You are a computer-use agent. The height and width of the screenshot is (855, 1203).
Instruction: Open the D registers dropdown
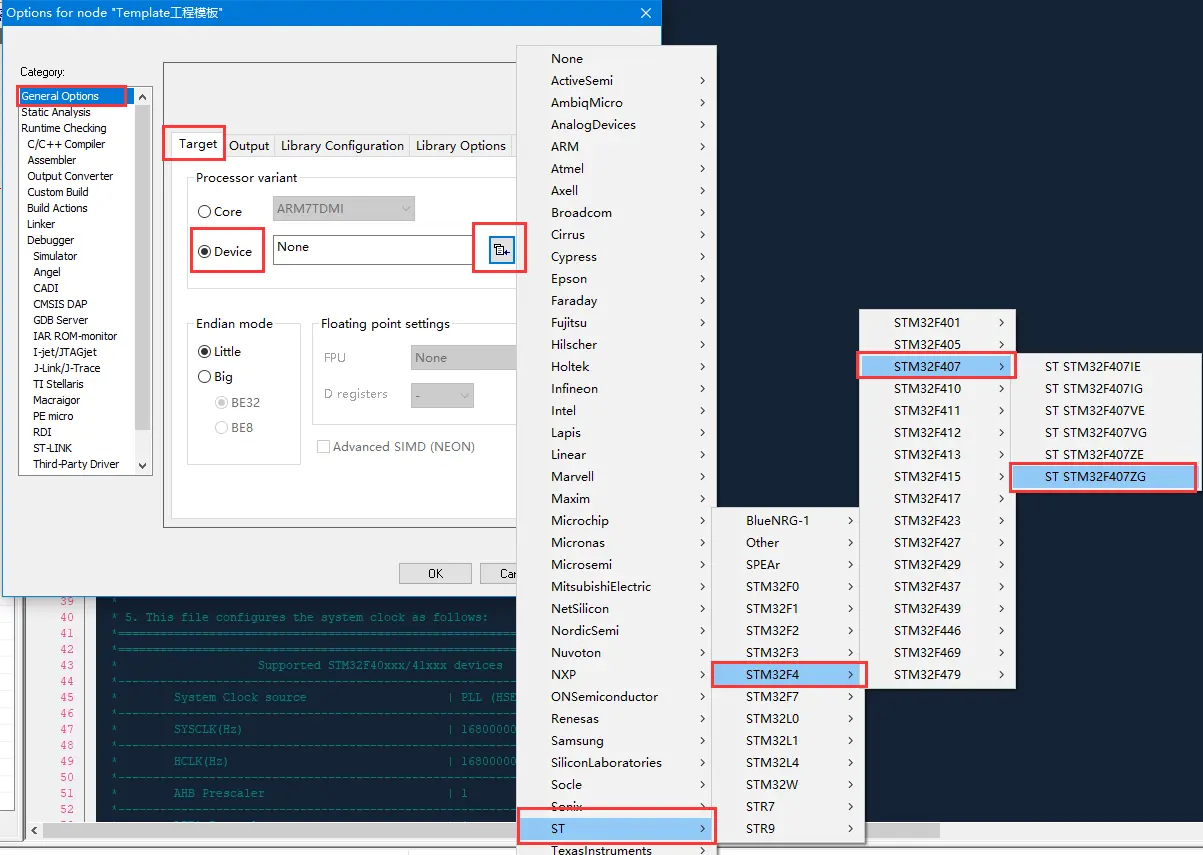[x=442, y=395]
